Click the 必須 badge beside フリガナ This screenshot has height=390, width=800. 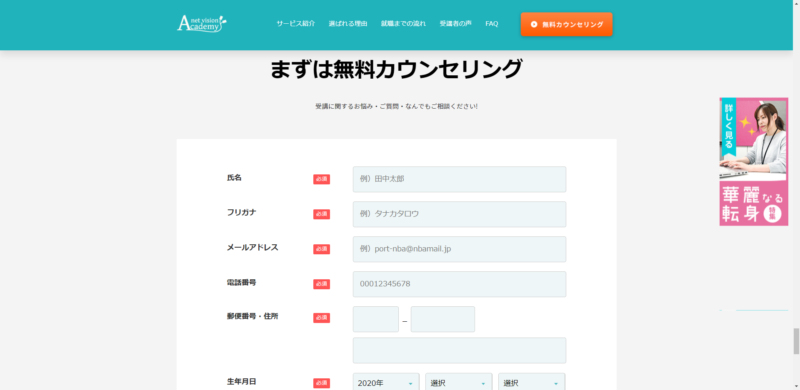(x=321, y=214)
